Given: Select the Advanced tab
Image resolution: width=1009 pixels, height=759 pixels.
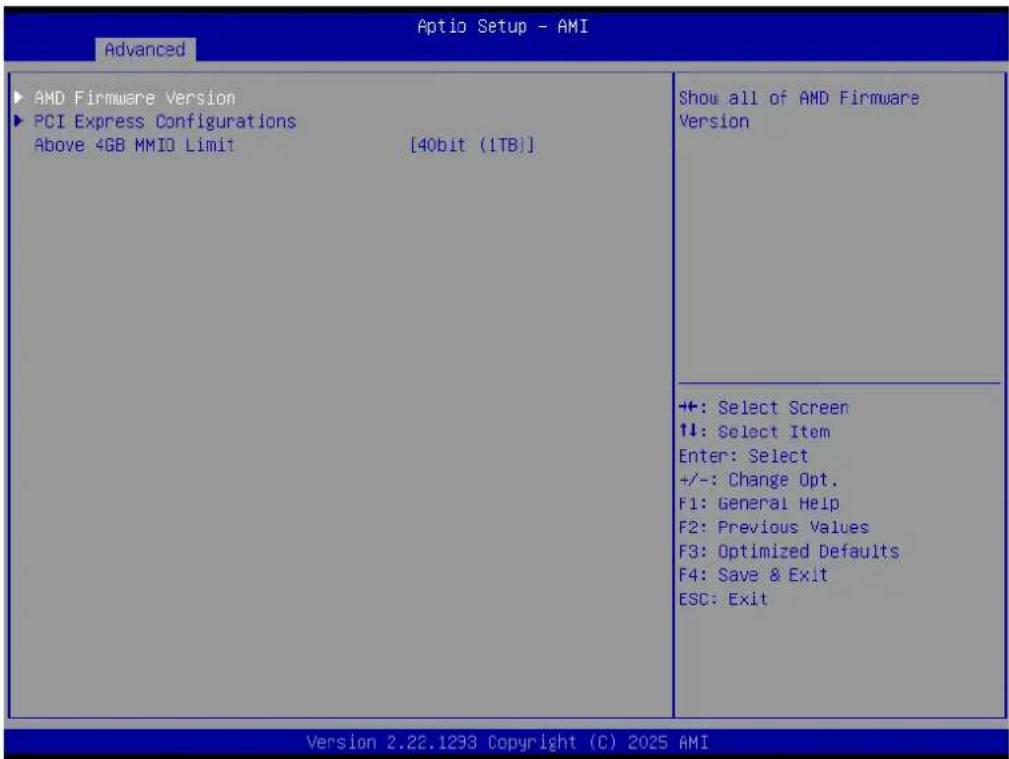Looking at the screenshot, I should click(x=145, y=50).
